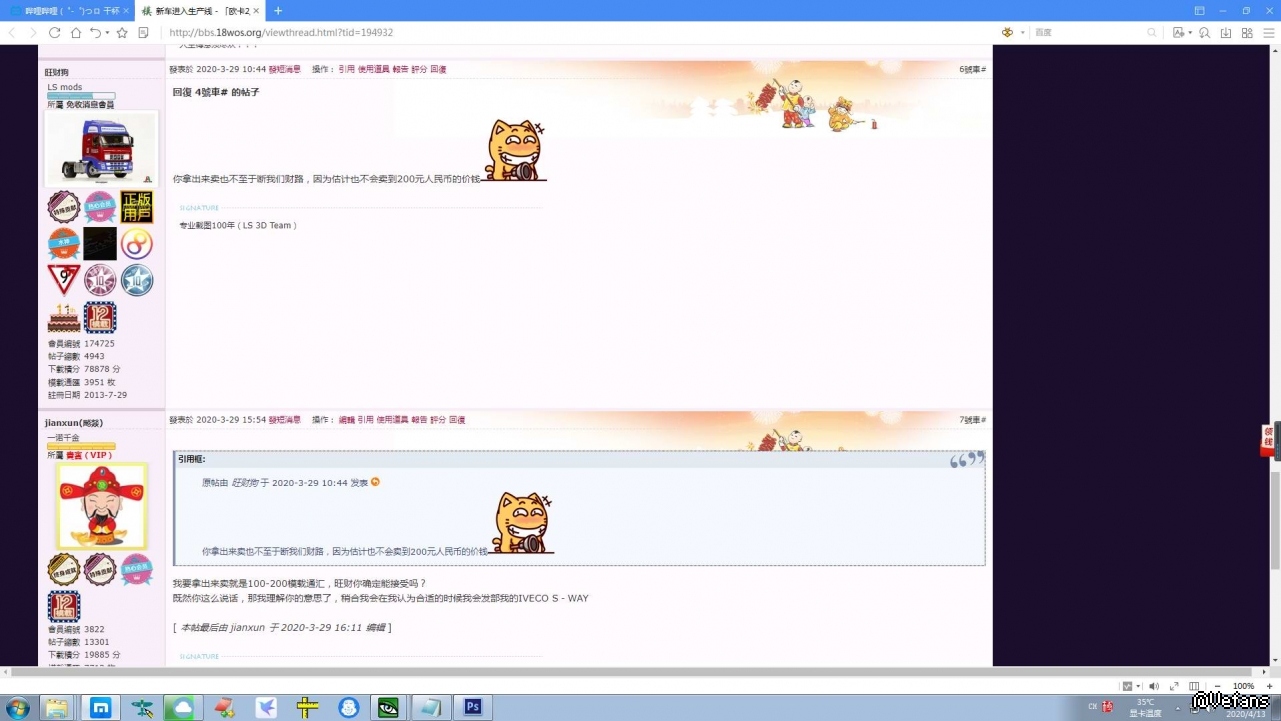The image size is (1281, 721).
Task: Open the page translation tool icon
Action: 1178,33
